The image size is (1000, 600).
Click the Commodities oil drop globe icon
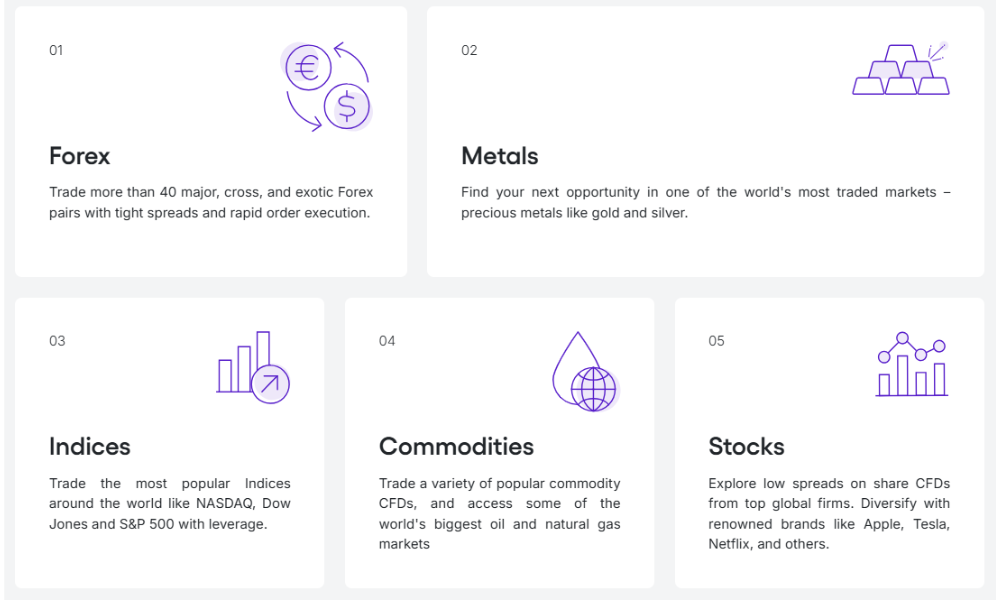pos(585,371)
